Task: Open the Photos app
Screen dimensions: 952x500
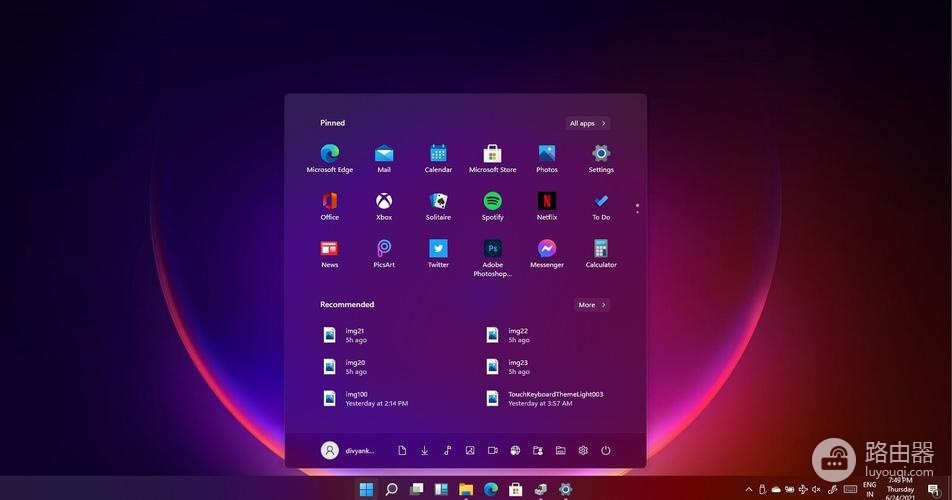Action: 546,158
